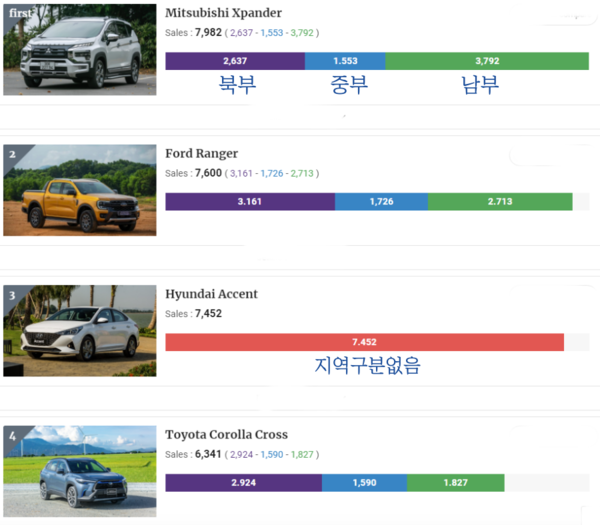
Task: Open the Toyota Corolla Cross thumbnail
Action: pyautogui.click(x=80, y=471)
